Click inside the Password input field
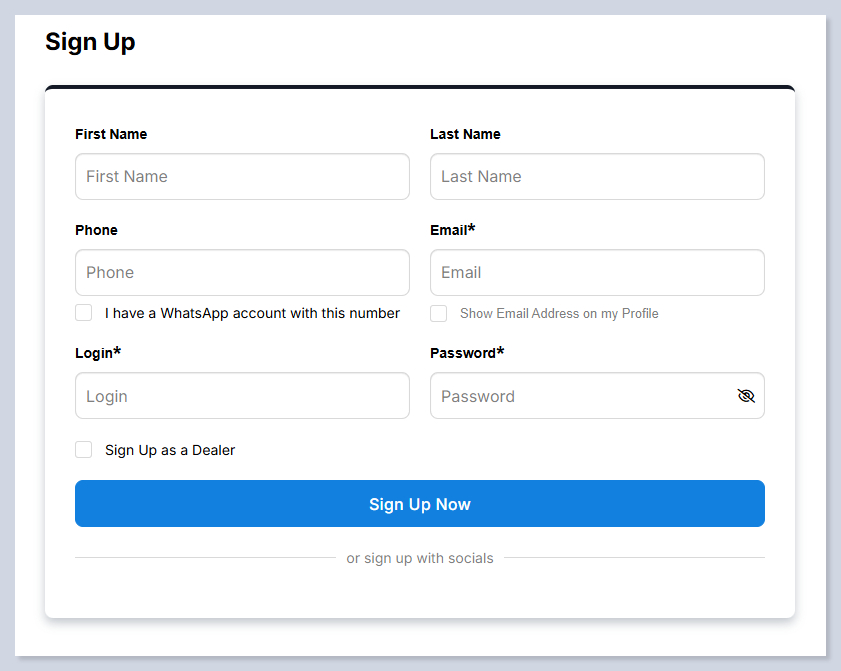 (x=580, y=396)
